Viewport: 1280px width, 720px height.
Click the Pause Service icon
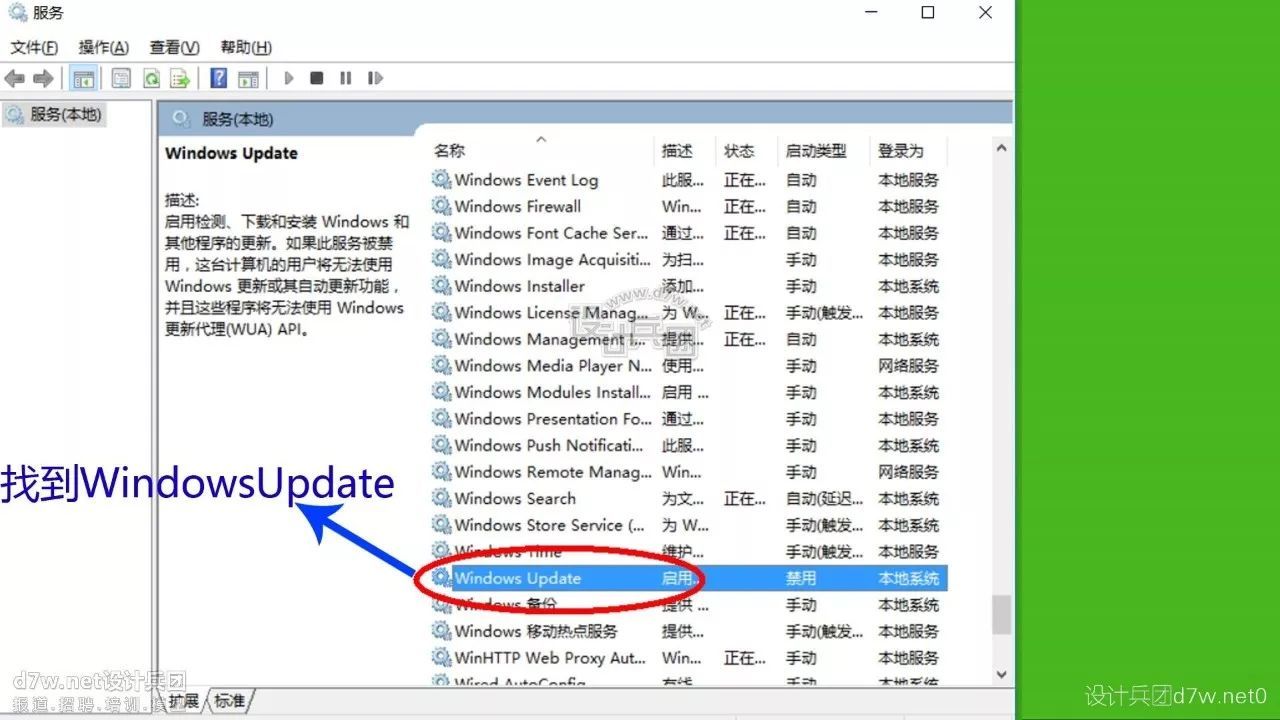coord(346,78)
